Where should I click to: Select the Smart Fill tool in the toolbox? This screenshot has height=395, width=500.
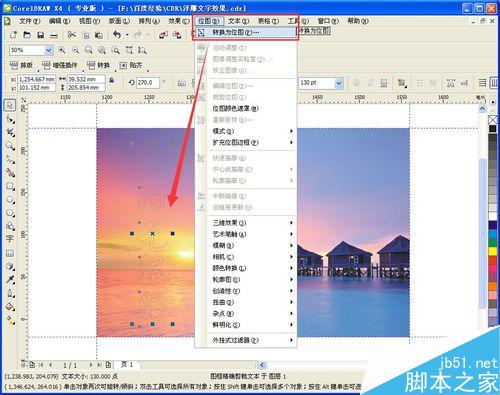tap(10, 173)
